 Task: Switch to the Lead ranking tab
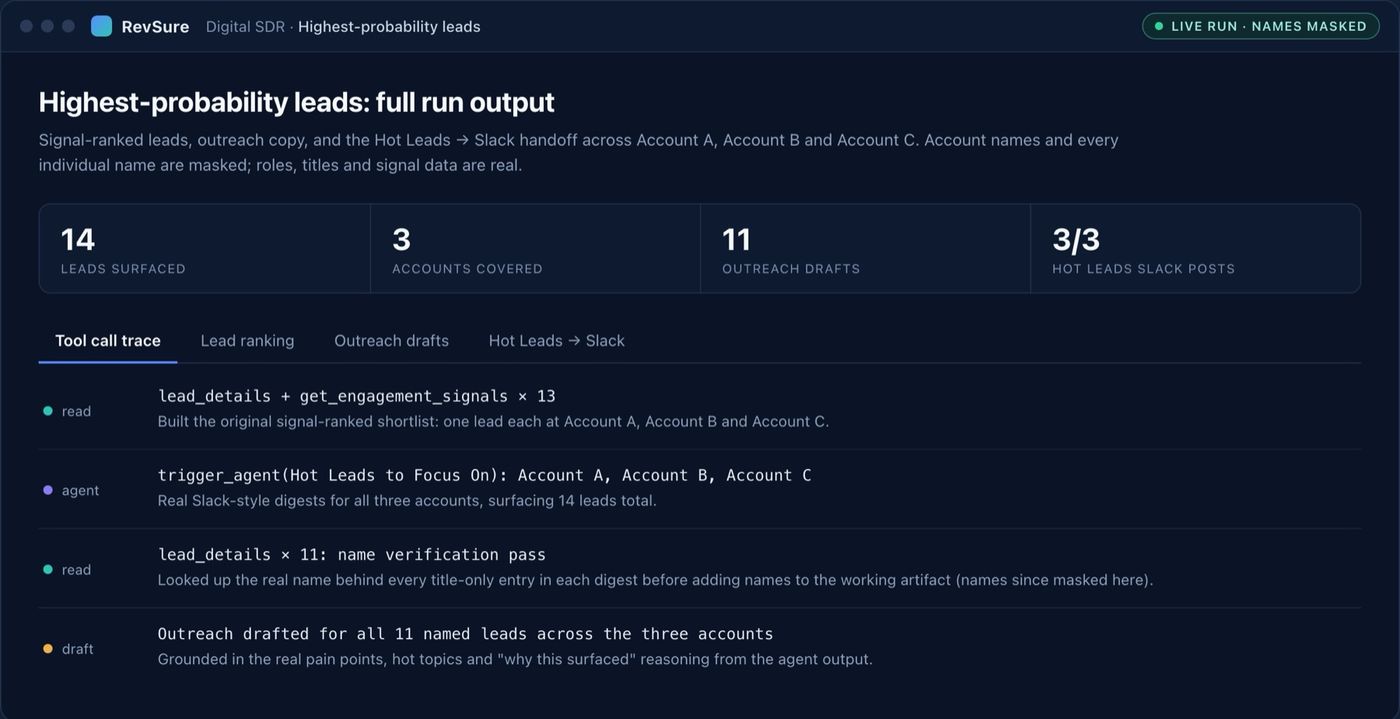(x=247, y=340)
